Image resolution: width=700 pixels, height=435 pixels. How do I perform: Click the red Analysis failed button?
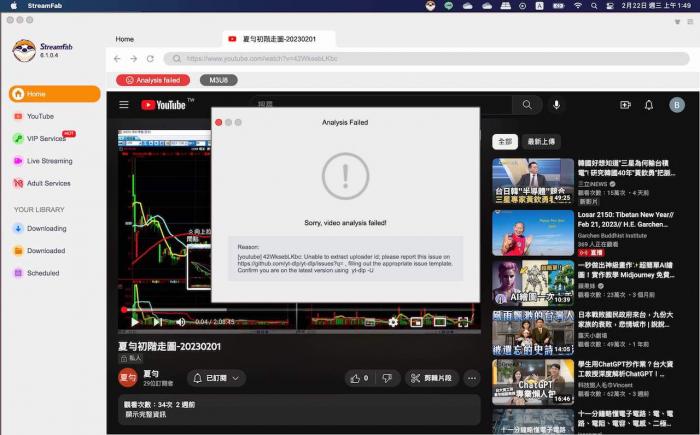pyautogui.click(x=153, y=80)
